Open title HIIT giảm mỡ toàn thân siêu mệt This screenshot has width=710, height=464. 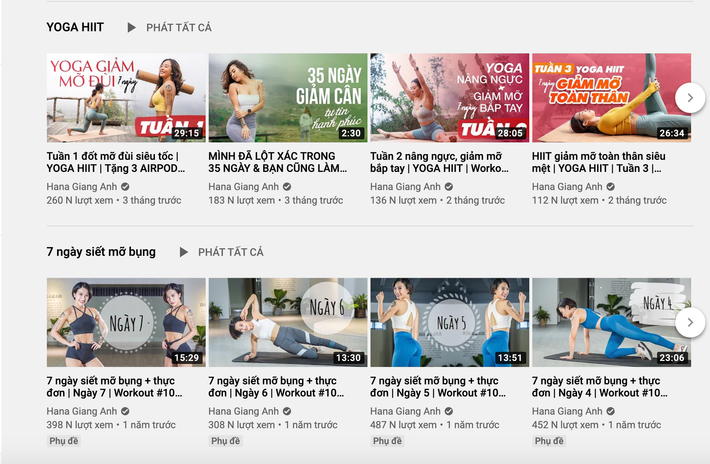click(599, 162)
